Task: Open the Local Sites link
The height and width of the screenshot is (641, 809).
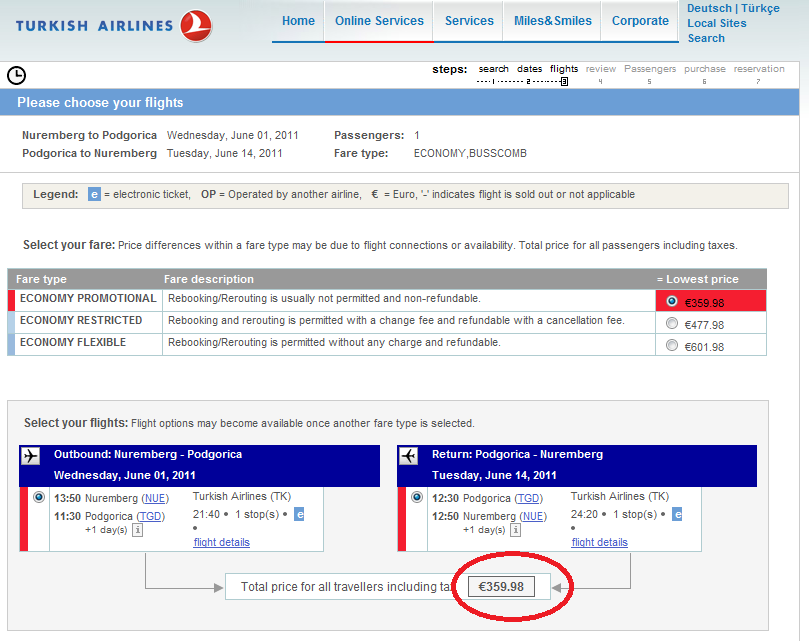Action: click(x=716, y=23)
